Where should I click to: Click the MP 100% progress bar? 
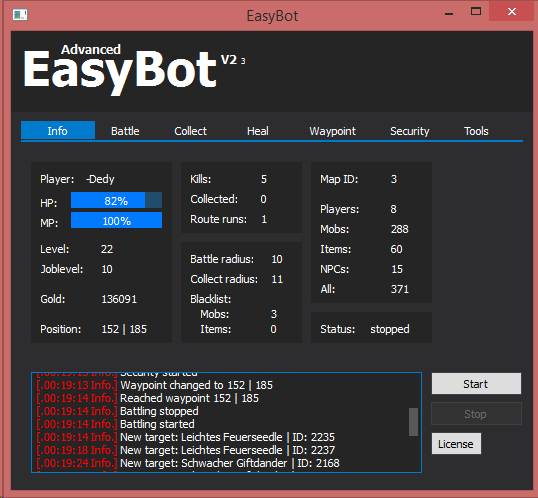(x=116, y=220)
